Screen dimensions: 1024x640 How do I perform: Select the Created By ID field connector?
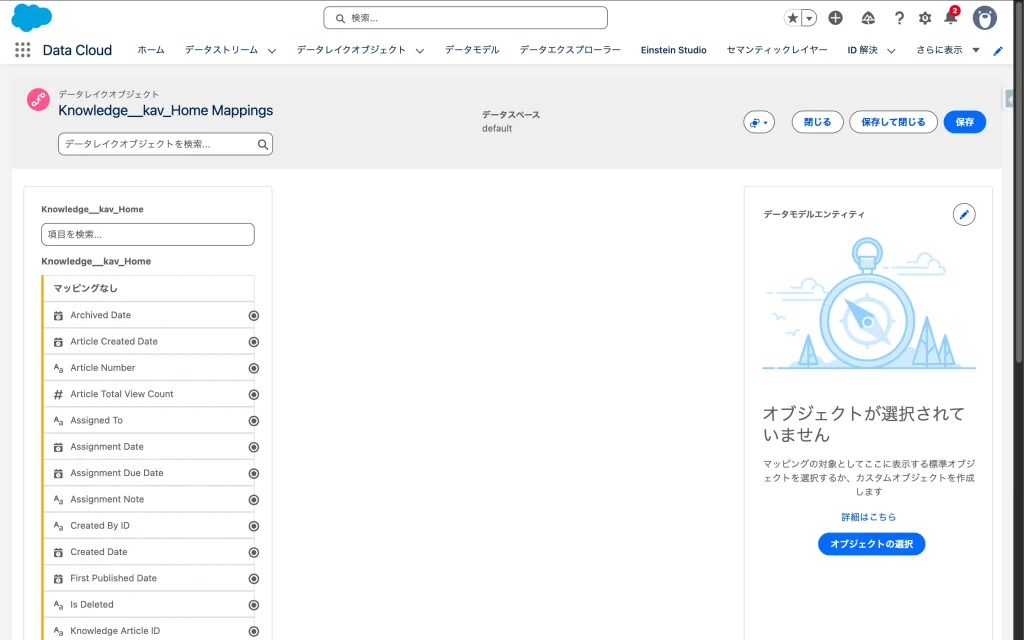coord(254,526)
